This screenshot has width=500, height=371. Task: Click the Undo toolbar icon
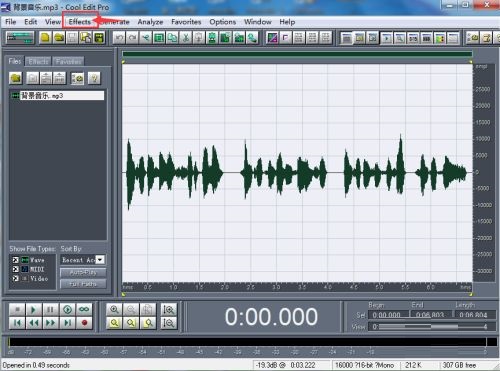[x=119, y=38]
